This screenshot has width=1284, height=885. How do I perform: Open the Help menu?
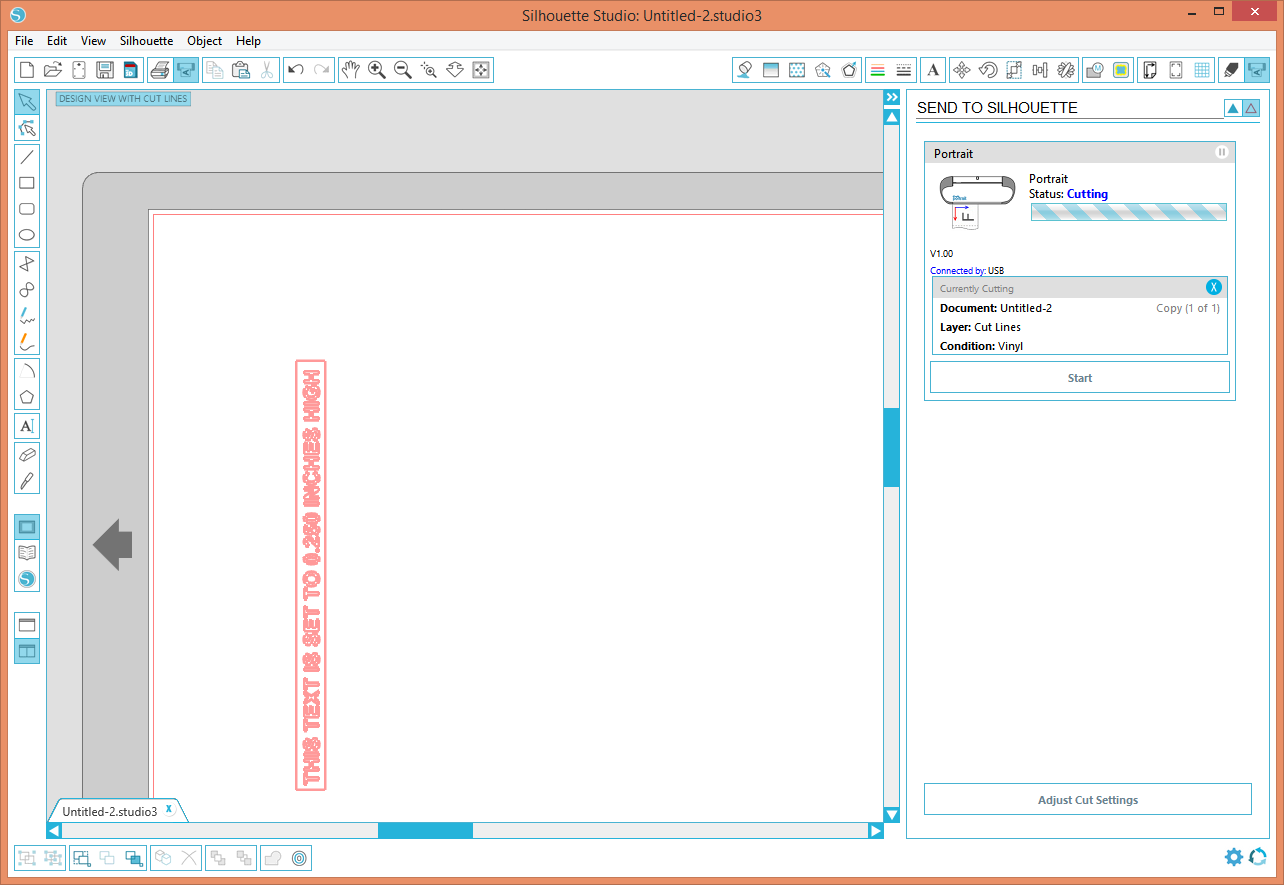pyautogui.click(x=248, y=41)
